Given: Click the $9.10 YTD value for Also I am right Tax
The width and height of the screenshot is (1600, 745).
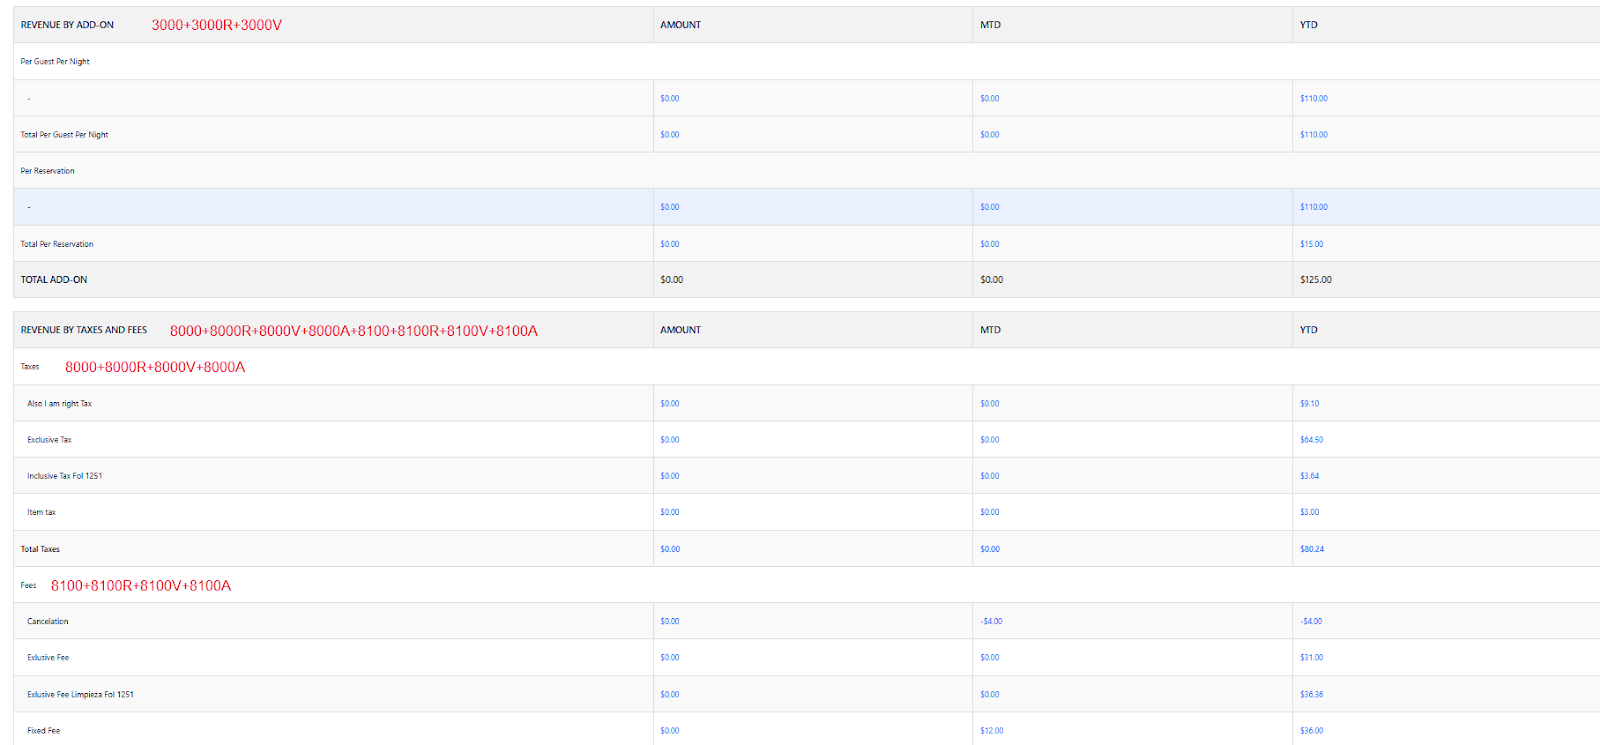Looking at the screenshot, I should pyautogui.click(x=1309, y=404).
